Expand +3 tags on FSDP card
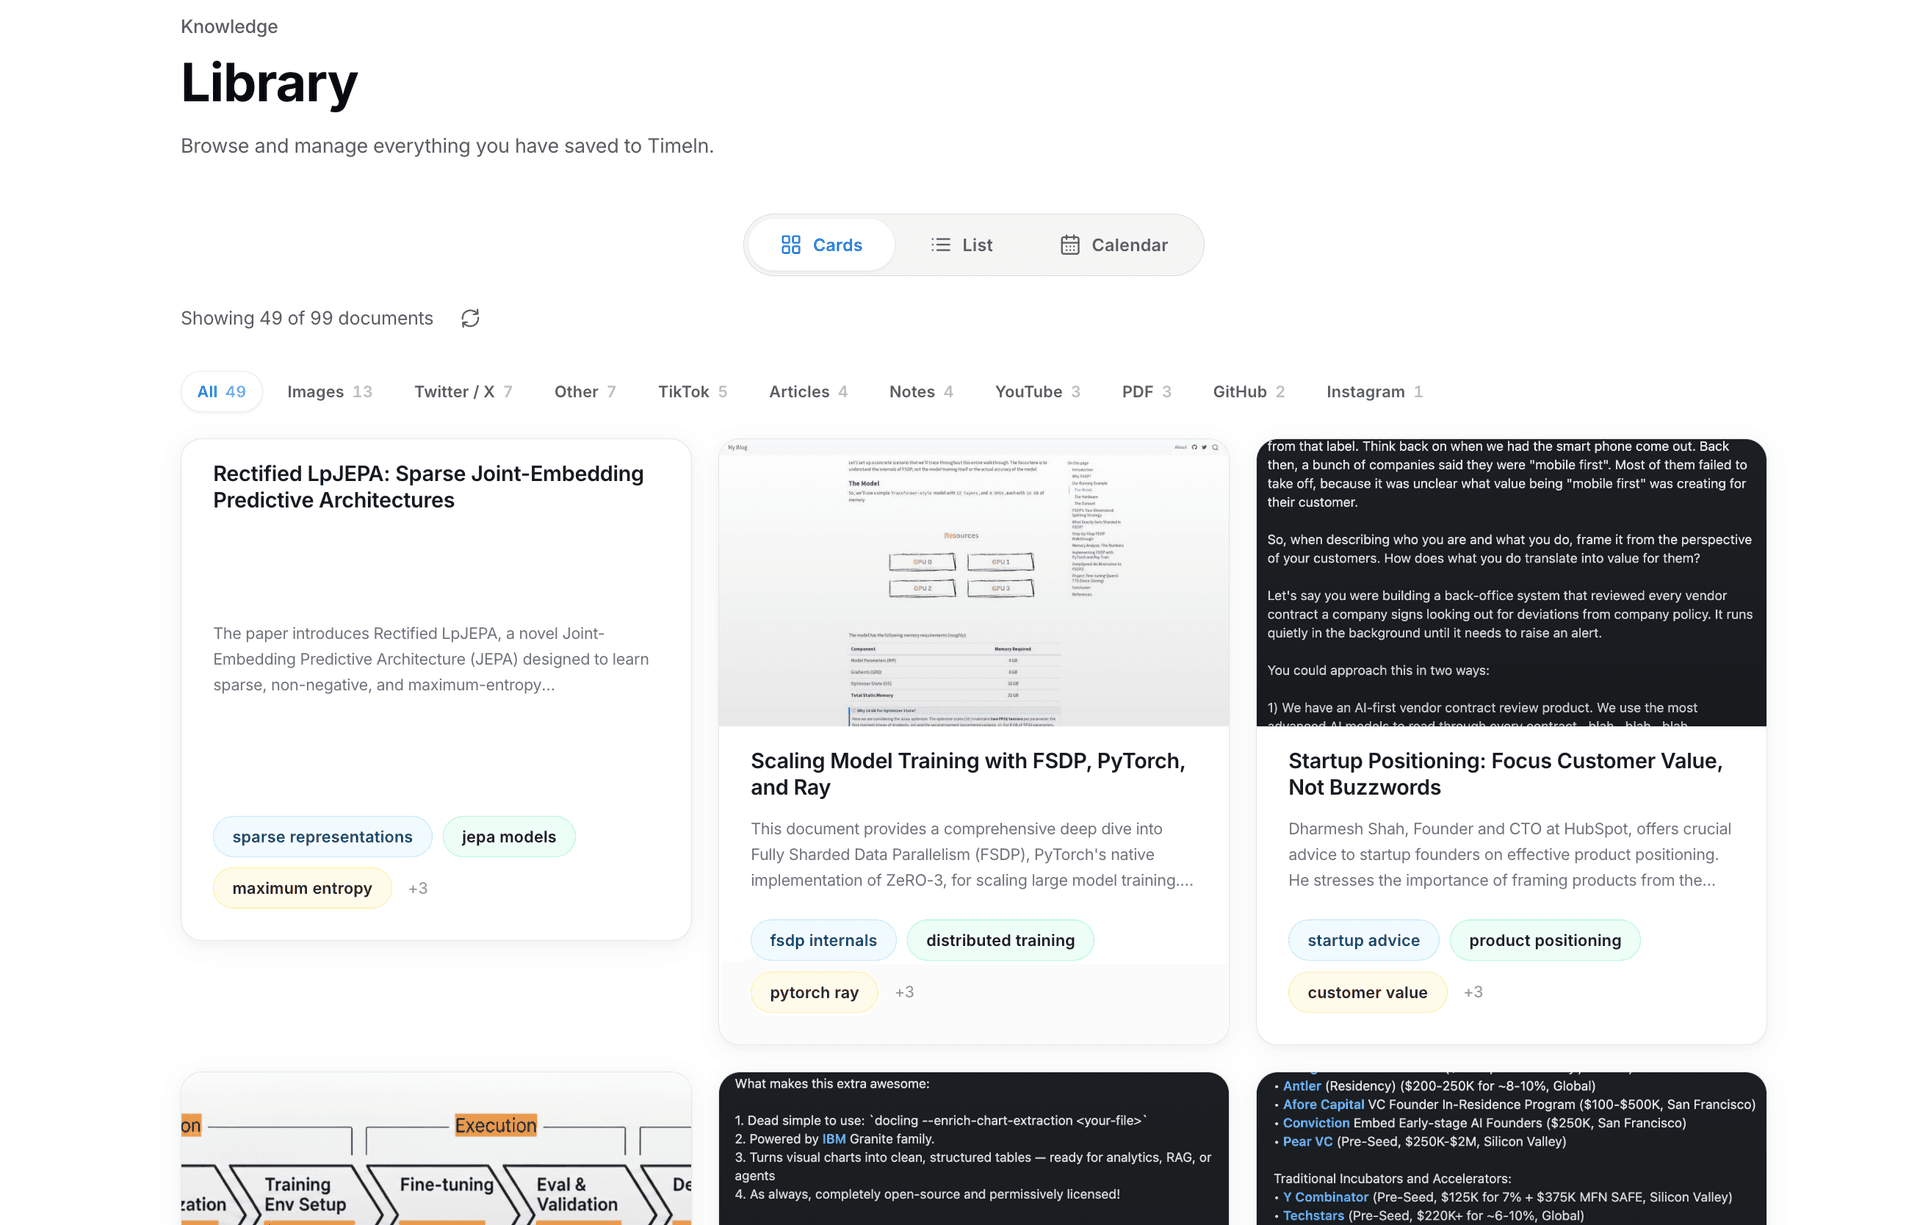This screenshot has width=1920, height=1225. coord(904,992)
